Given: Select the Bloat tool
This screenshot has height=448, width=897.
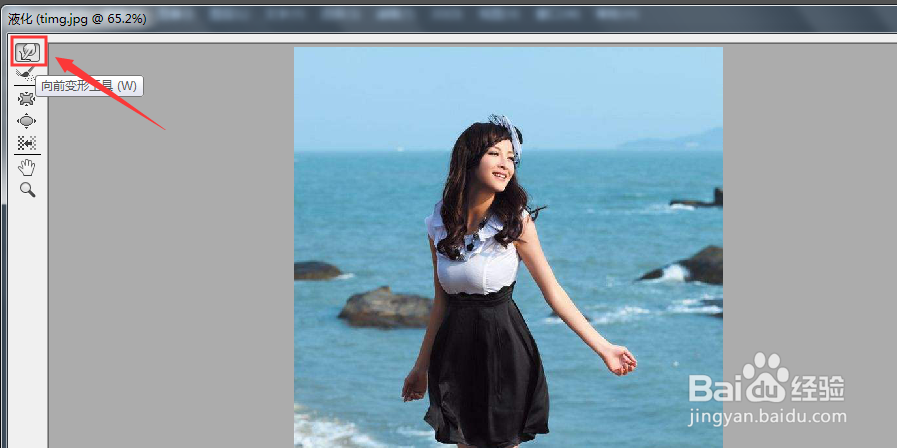Looking at the screenshot, I should pos(26,121).
